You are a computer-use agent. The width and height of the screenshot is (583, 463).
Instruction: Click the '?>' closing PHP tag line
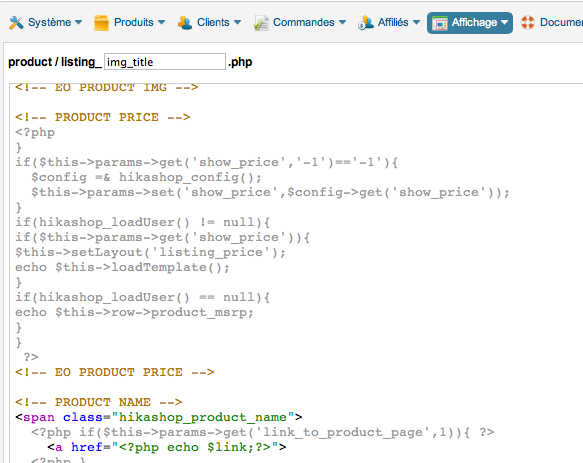(31, 357)
